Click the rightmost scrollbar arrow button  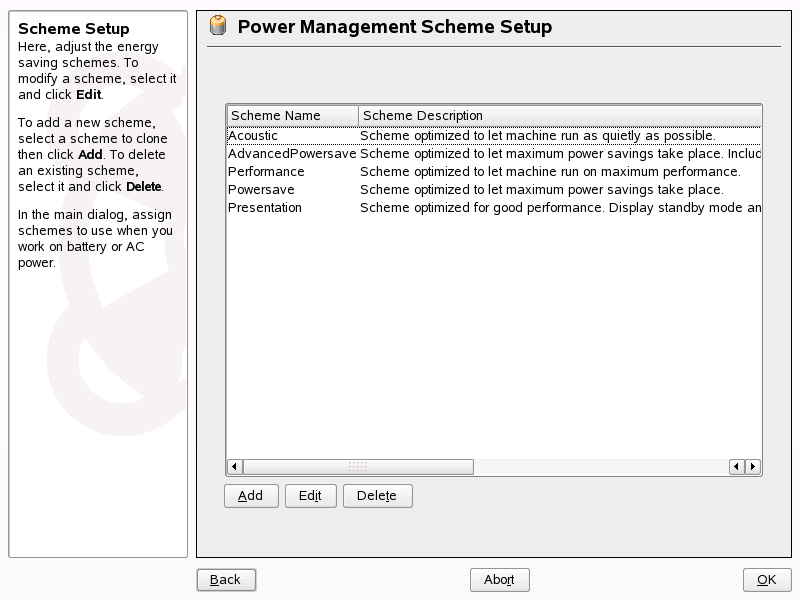click(x=753, y=466)
